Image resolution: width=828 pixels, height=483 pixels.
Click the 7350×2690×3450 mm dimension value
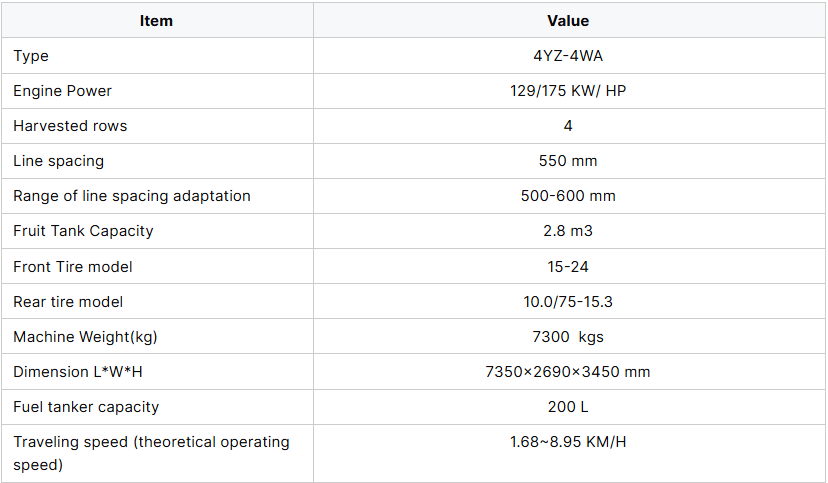tap(568, 372)
